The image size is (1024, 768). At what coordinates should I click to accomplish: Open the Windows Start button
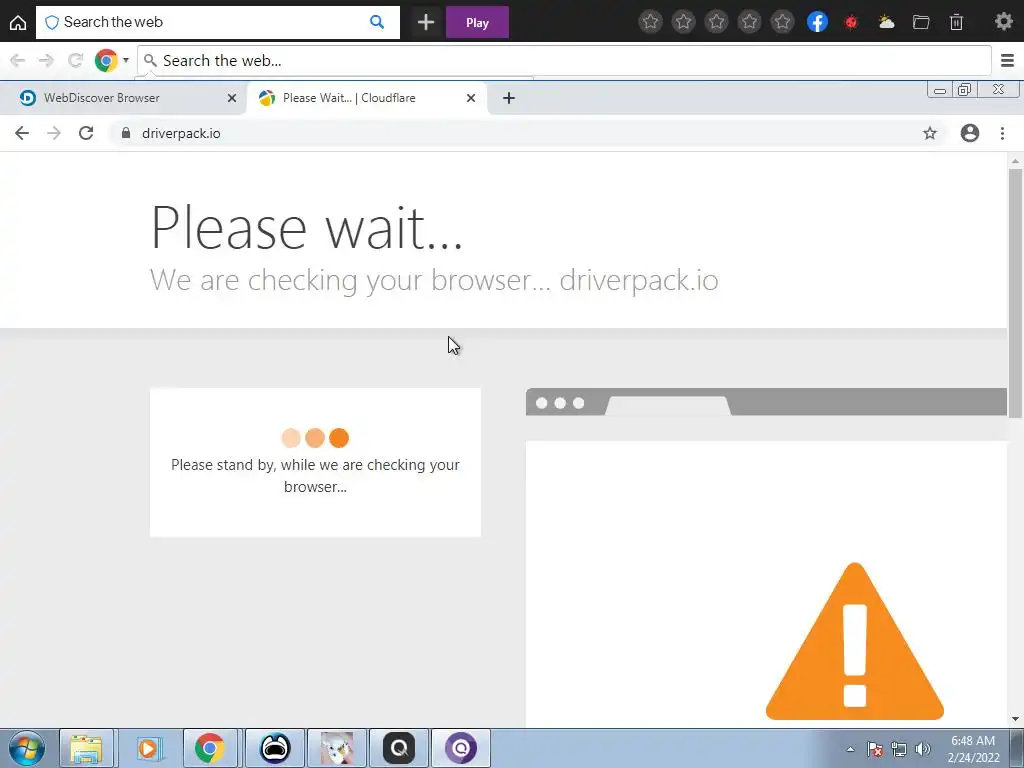26,748
